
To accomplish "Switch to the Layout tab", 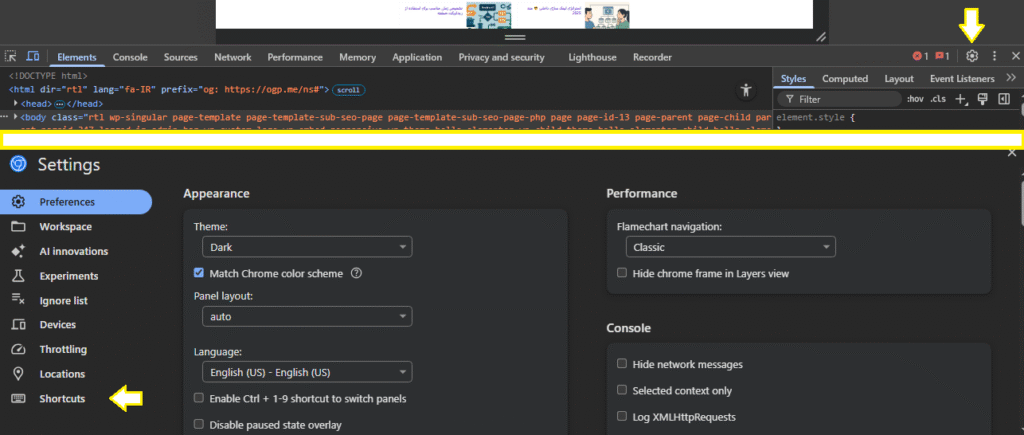I will click(899, 78).
